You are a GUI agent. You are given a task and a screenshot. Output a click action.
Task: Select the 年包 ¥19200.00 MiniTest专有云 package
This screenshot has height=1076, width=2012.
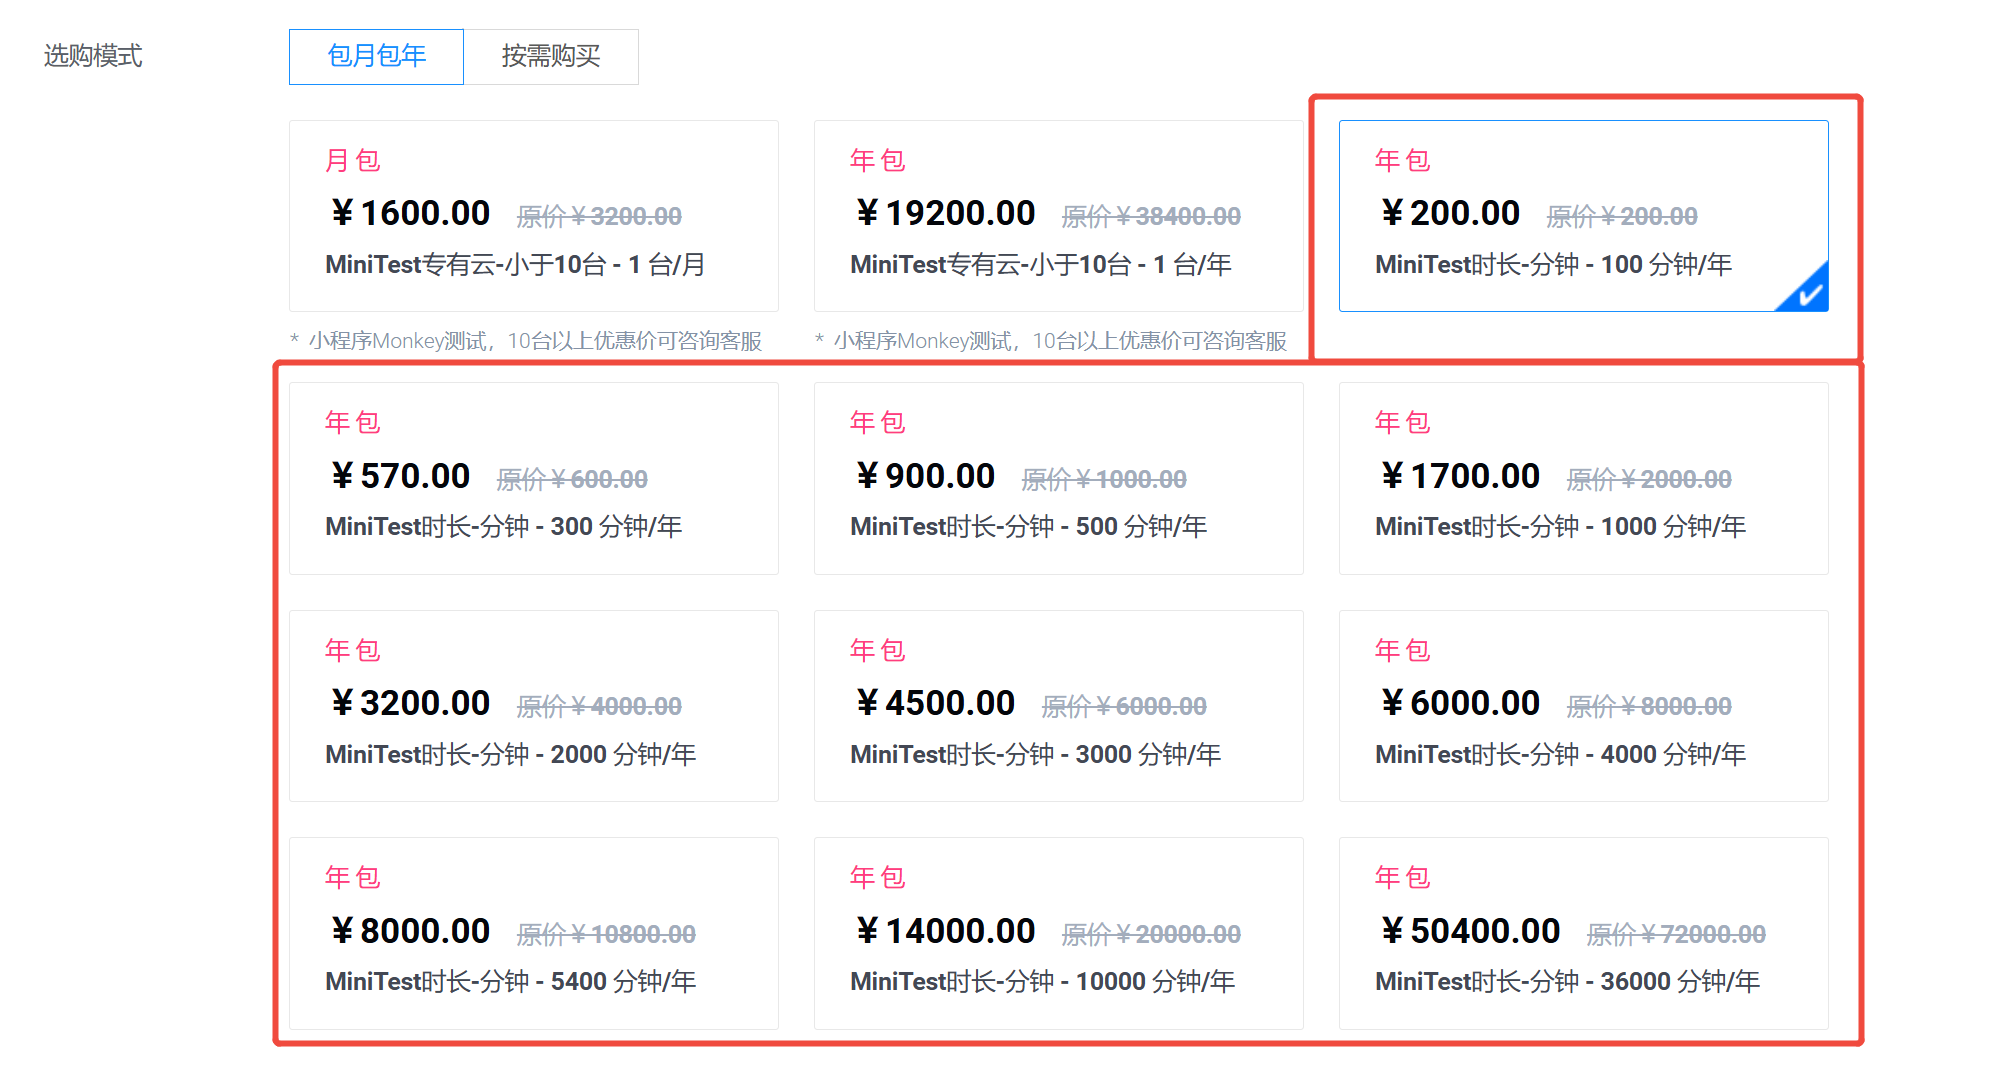1059,216
